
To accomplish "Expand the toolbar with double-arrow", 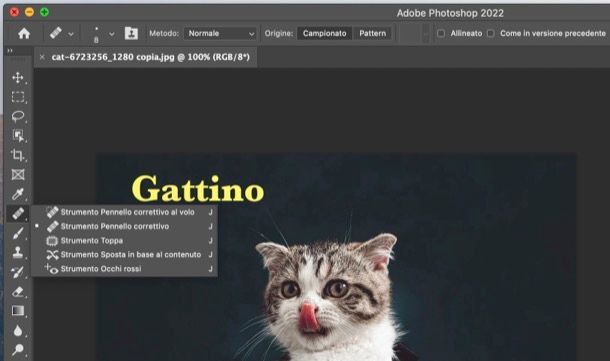I will (10, 51).
